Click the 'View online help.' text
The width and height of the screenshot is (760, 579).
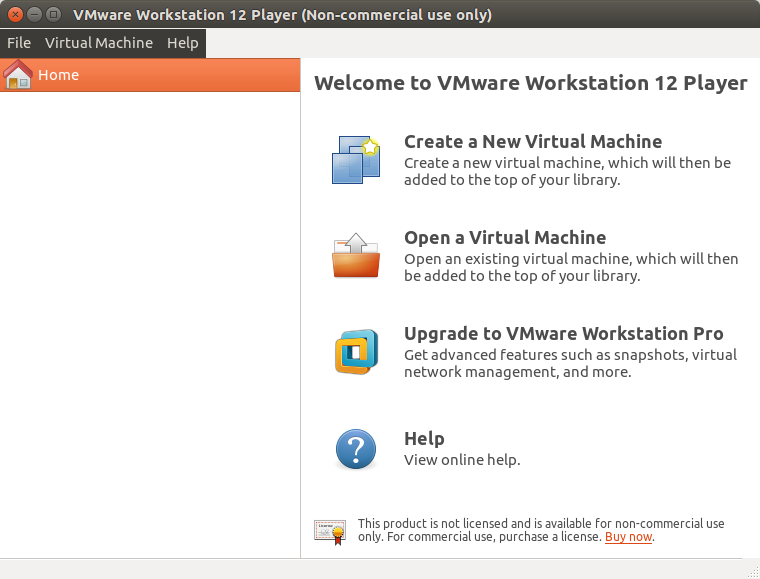(x=462, y=460)
